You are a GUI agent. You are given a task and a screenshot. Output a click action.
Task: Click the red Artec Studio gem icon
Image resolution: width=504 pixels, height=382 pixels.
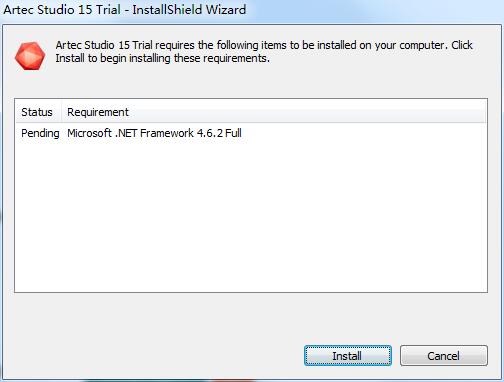point(30,56)
